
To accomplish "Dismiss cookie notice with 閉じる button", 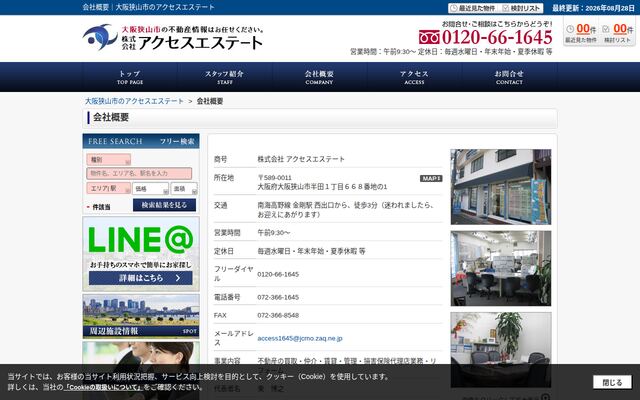I will [x=612, y=382].
